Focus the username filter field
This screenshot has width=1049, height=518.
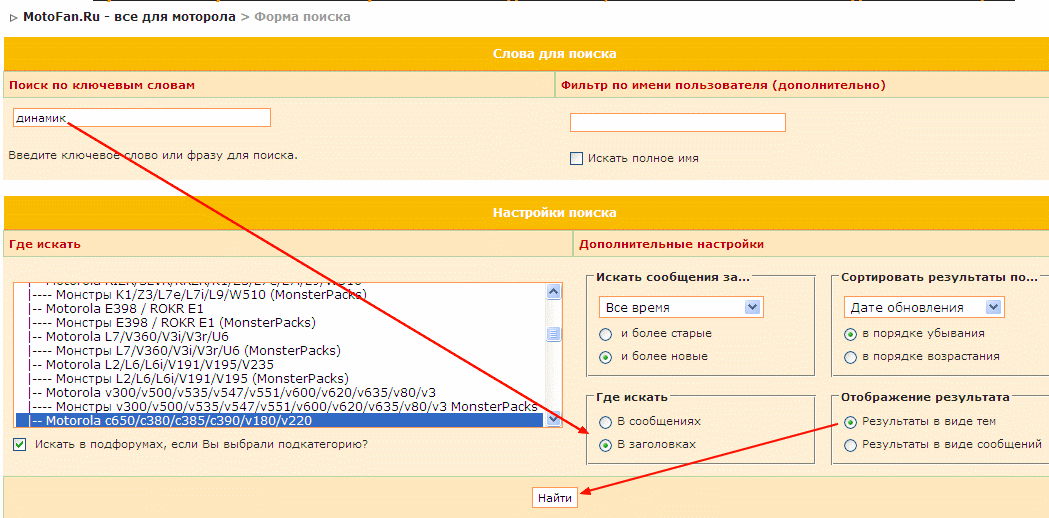678,122
